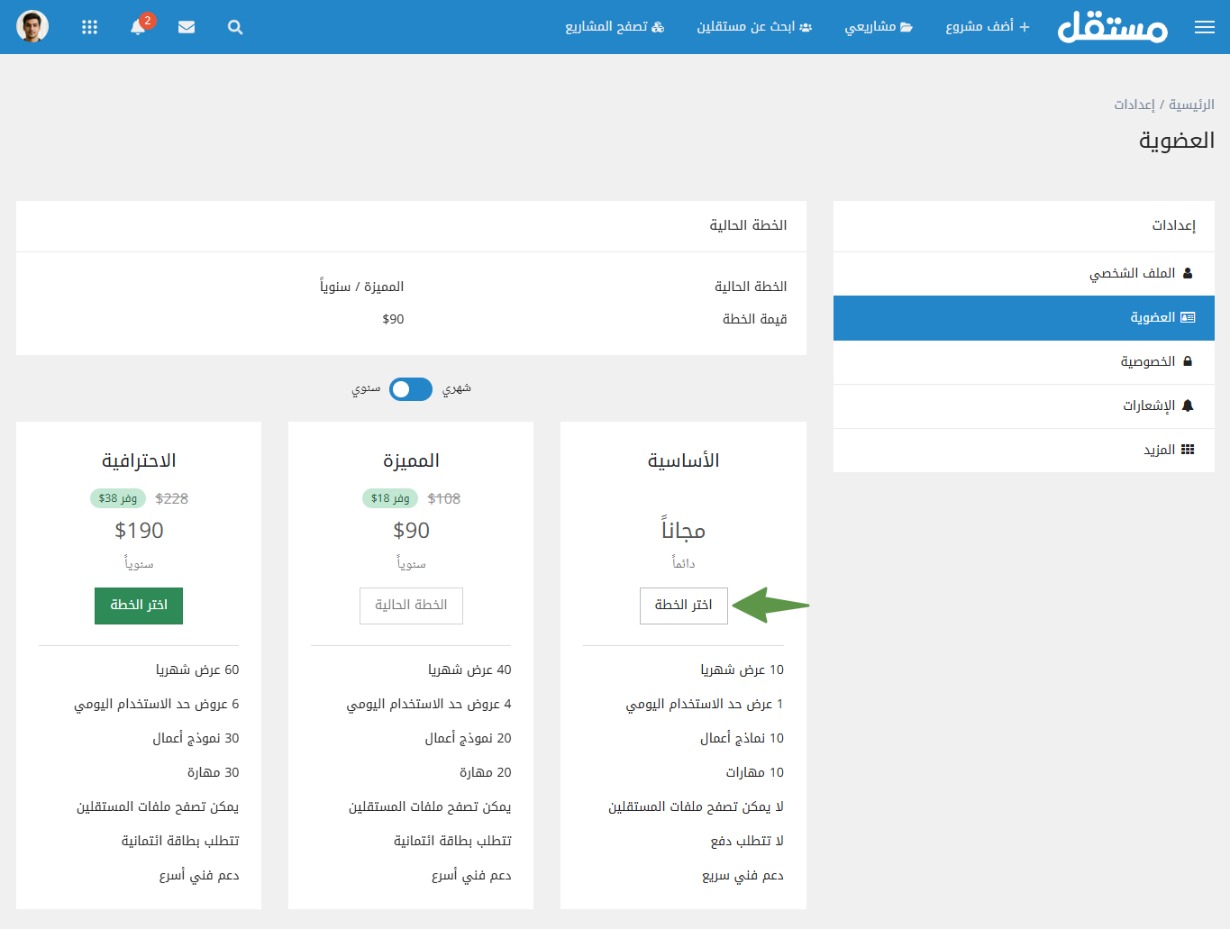The image size is (1230, 929).
Task: Toggle the monthly/yearly billing switch
Action: 411,389
